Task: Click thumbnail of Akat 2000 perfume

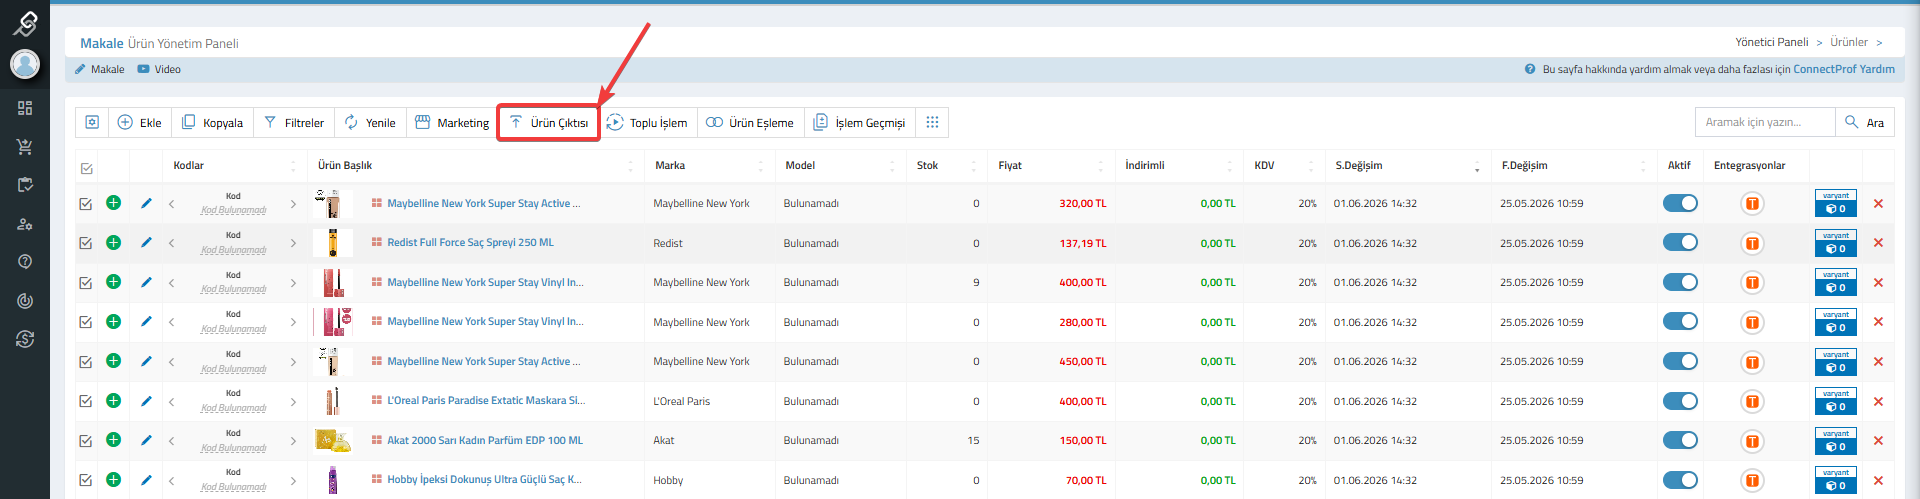Action: (x=333, y=441)
